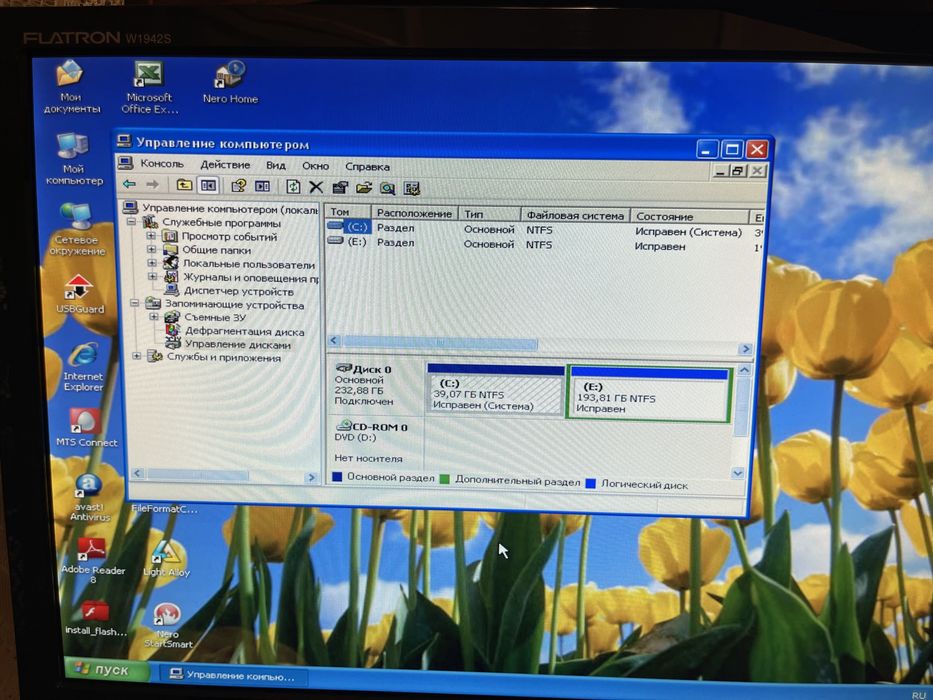Expand the Службы и приложения node
Screen dimensions: 933x700
tap(137, 356)
